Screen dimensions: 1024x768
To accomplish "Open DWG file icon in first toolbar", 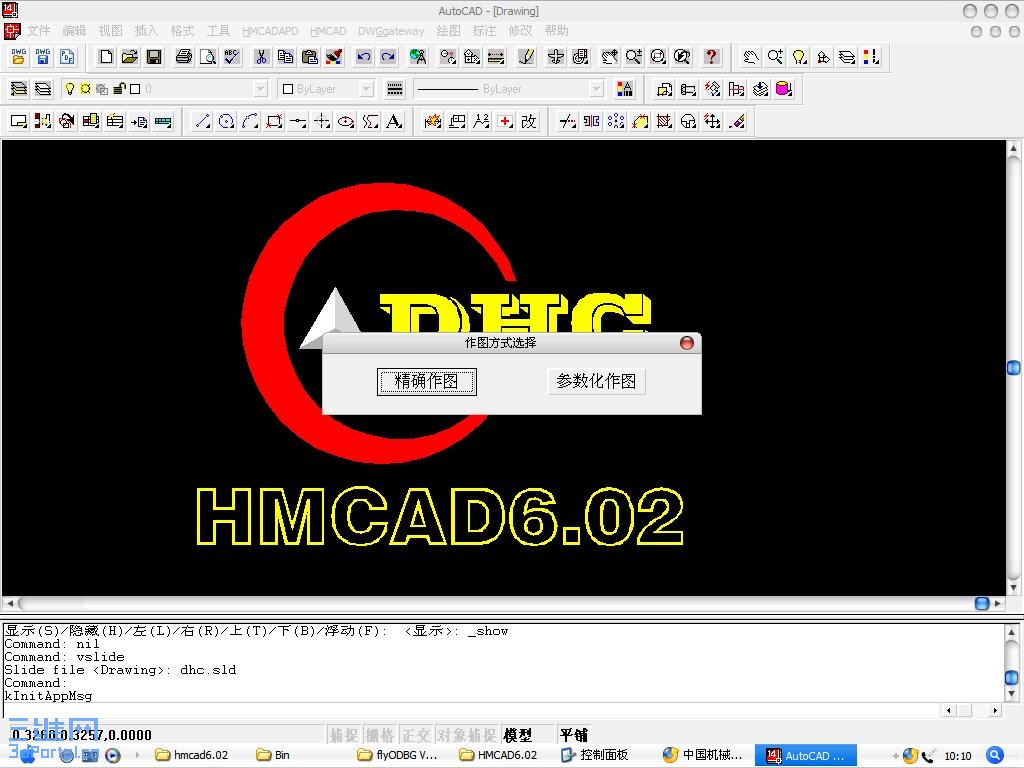I will pyautogui.click(x=18, y=57).
